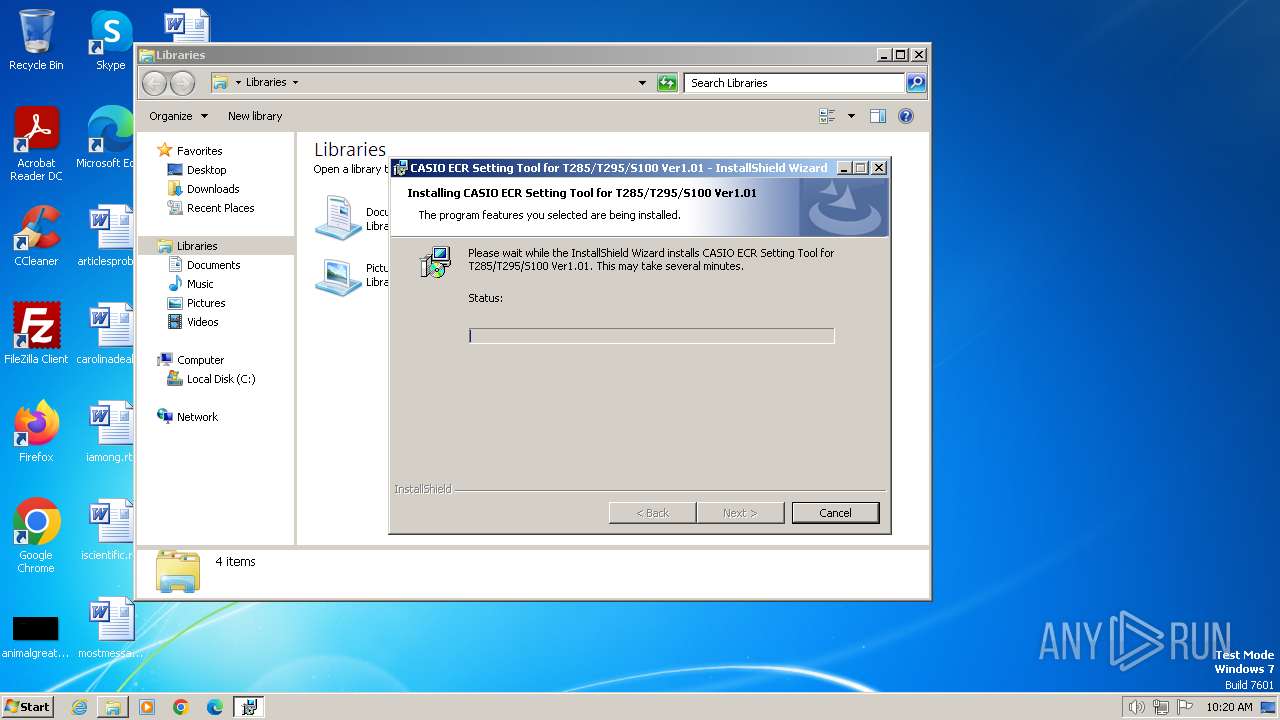The image size is (1280, 720).
Task: Select Desktop under Favorites
Action: click(x=206, y=170)
